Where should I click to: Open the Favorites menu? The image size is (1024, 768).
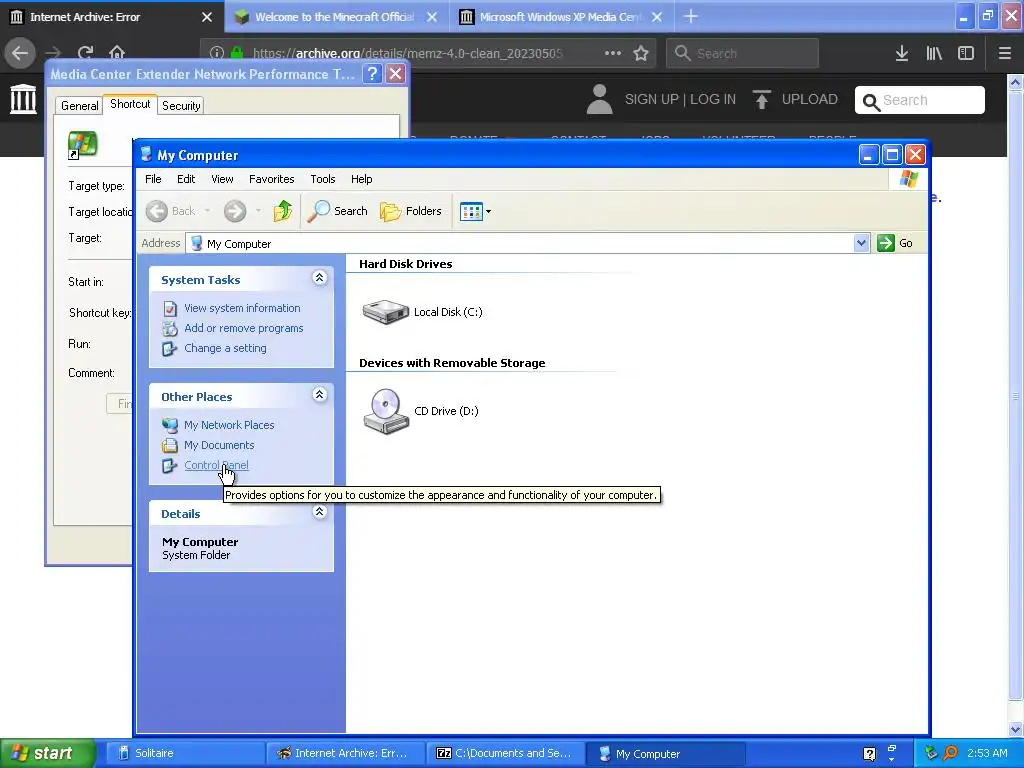tap(272, 179)
